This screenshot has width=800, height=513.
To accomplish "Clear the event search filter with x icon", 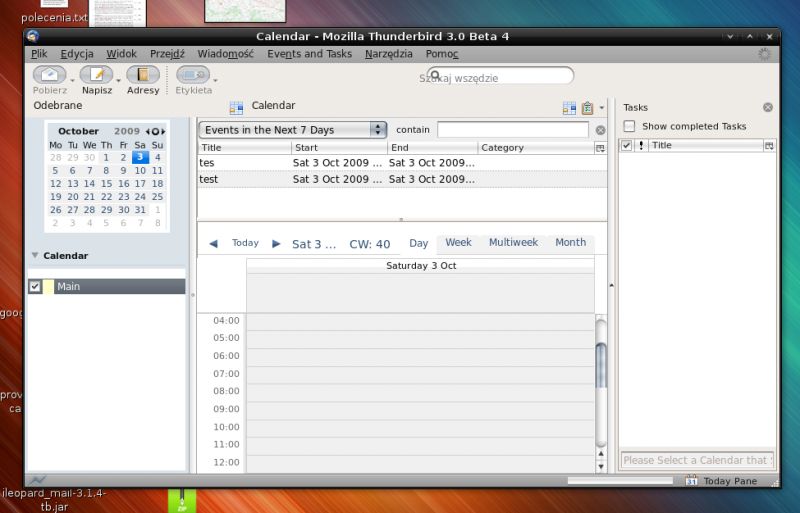I will pyautogui.click(x=601, y=130).
